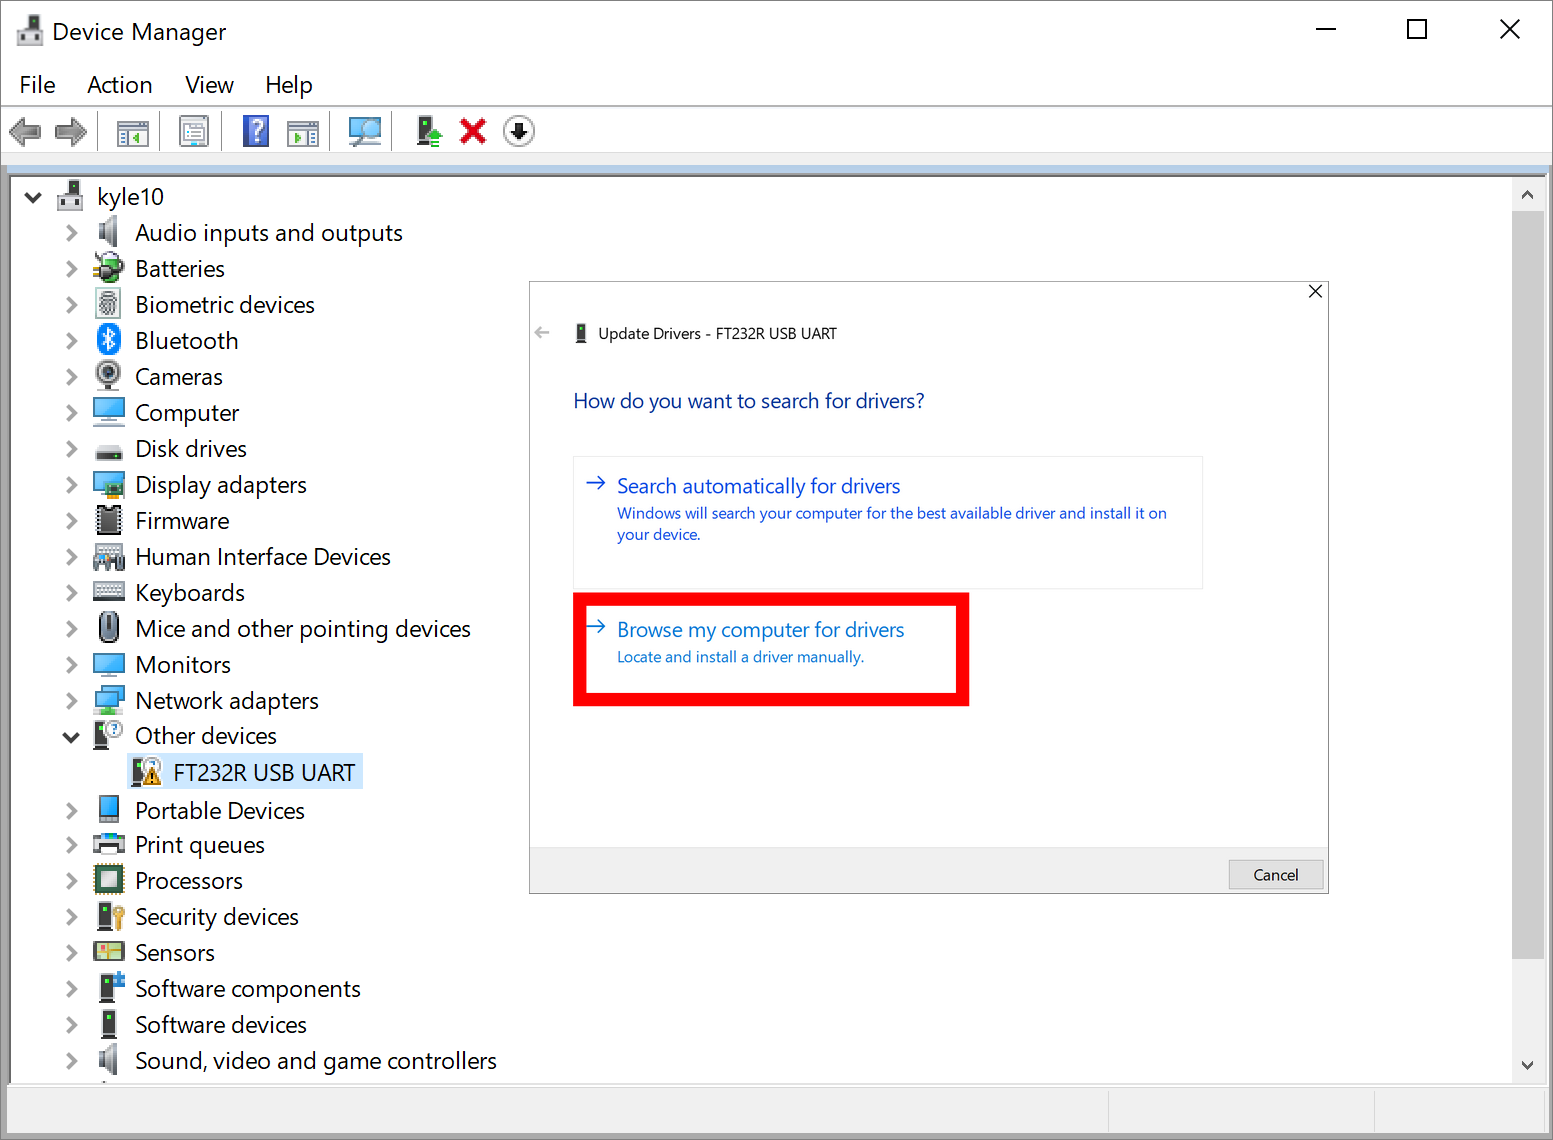Screen dimensions: 1553x1140
Task: Click Scan for hardware changes icon
Action: (364, 131)
